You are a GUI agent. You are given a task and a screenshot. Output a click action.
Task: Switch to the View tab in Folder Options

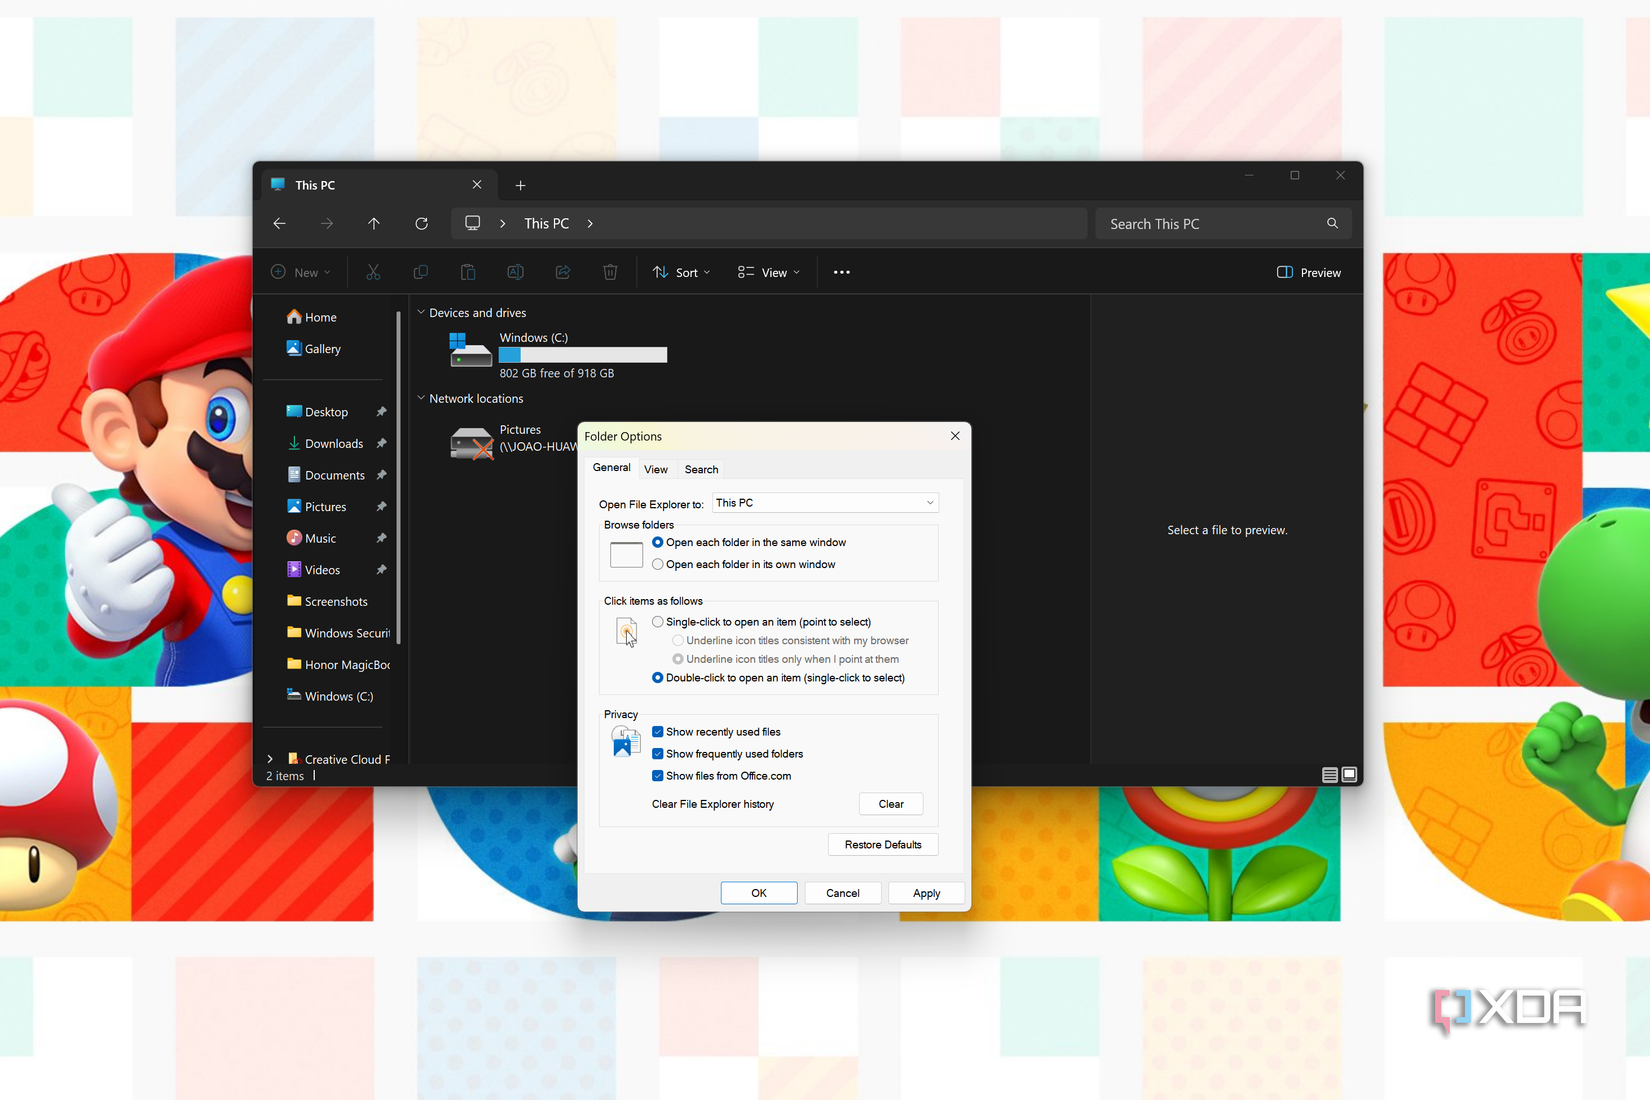click(x=656, y=468)
